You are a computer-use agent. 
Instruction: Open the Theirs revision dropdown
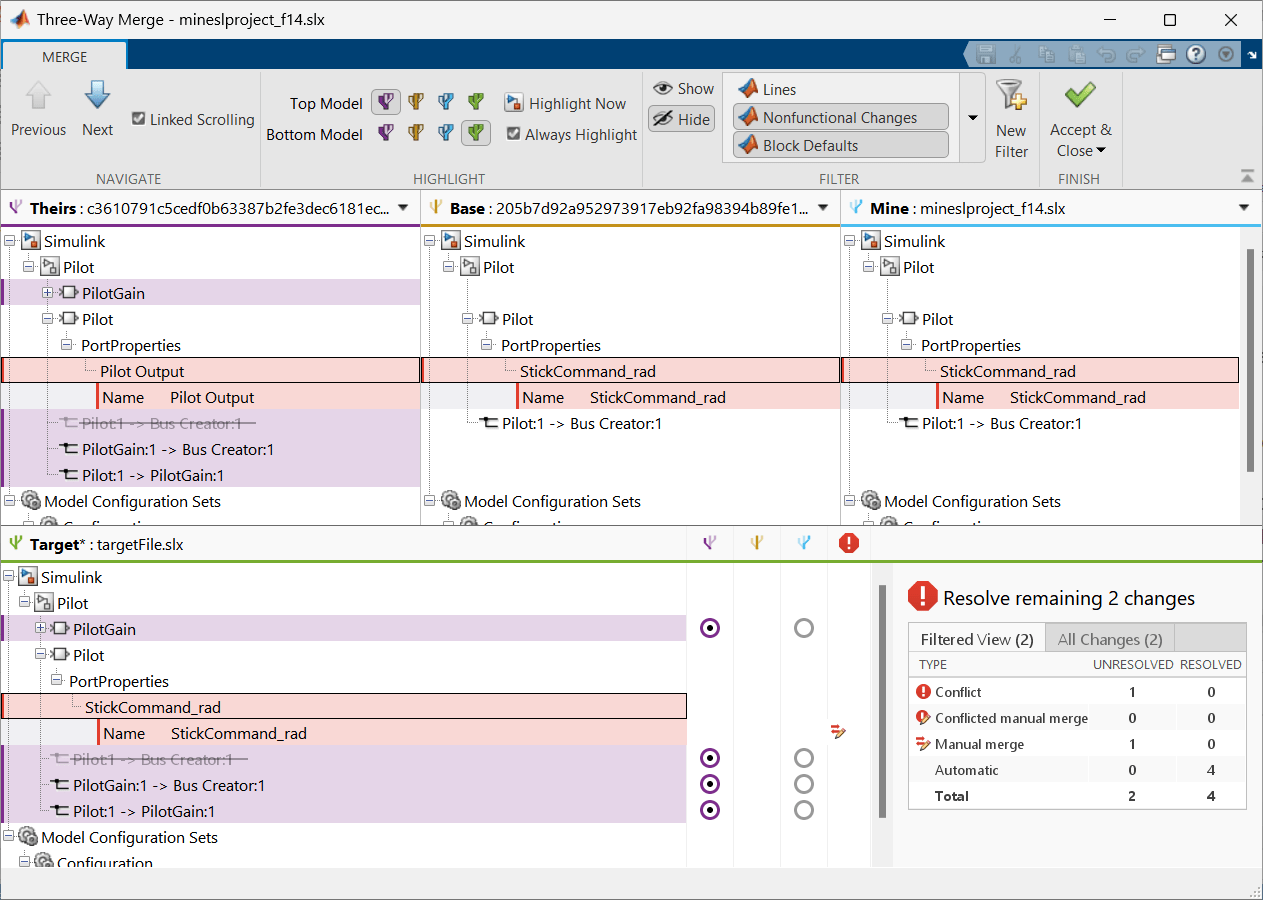point(403,208)
